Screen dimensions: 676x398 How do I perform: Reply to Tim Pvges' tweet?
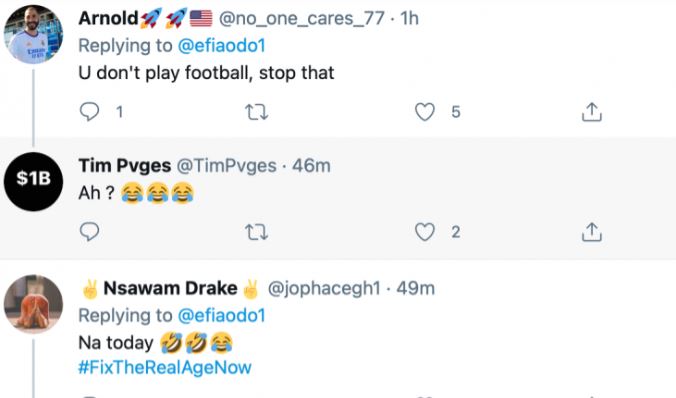(90, 232)
